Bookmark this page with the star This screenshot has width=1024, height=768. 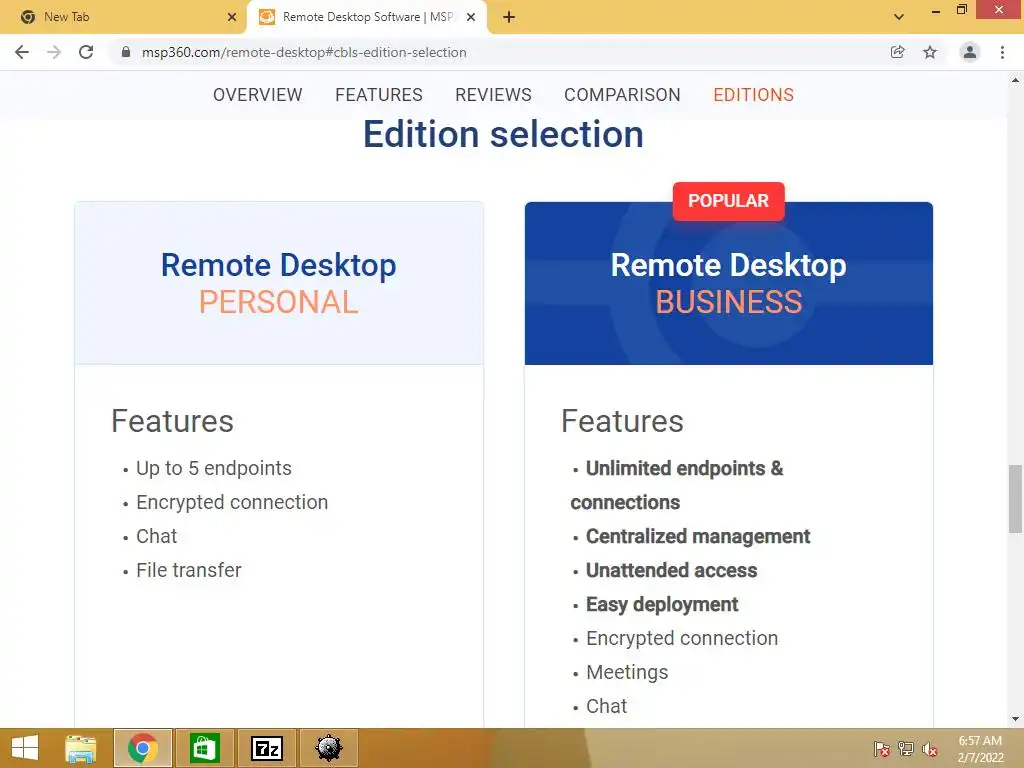930,52
